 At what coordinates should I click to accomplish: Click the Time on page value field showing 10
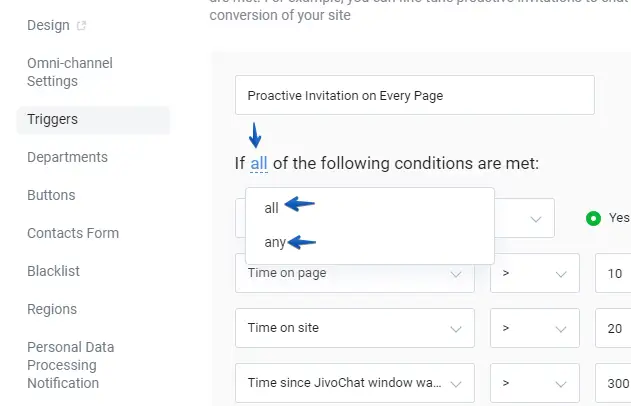[x=612, y=273]
